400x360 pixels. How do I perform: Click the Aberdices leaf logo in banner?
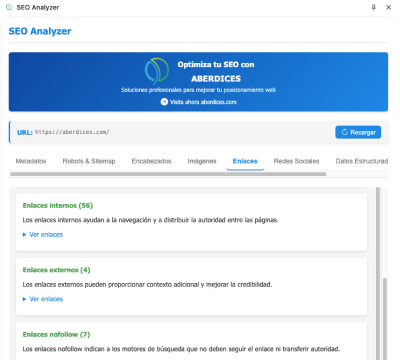157,71
